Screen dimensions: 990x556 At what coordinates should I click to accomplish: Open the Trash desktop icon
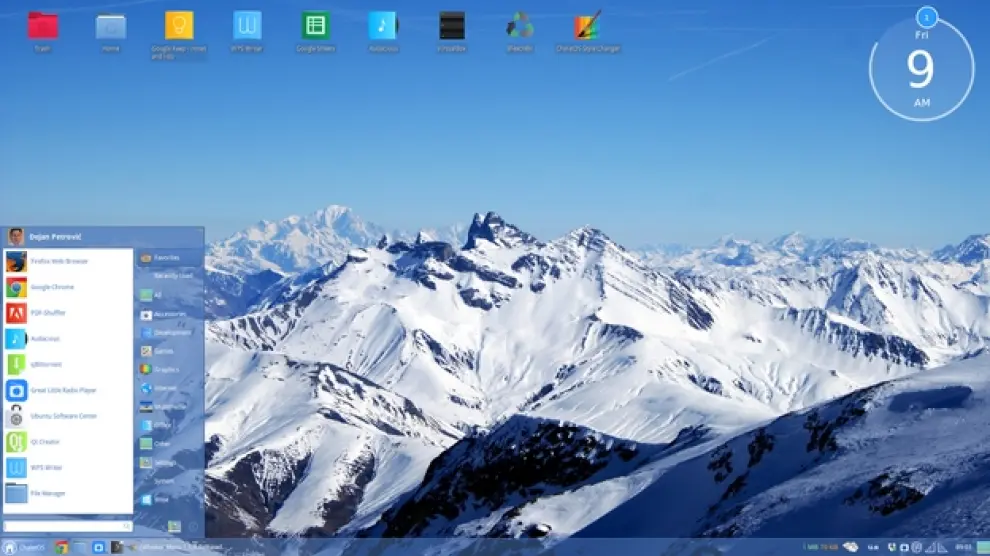(42, 29)
